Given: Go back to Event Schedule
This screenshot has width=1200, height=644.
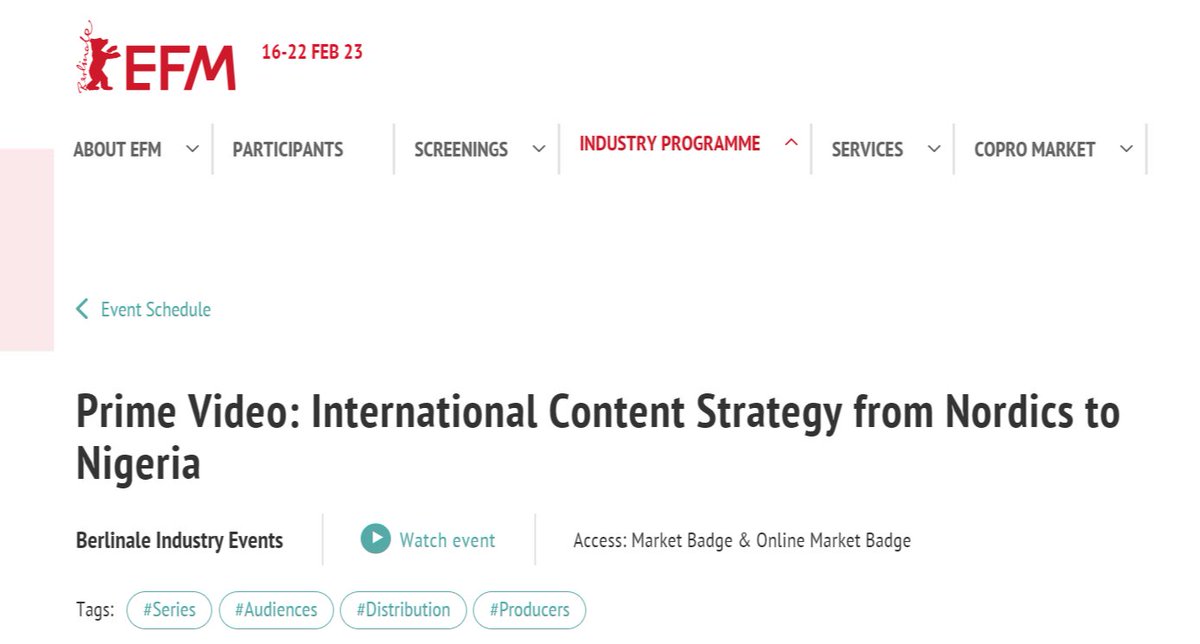Looking at the screenshot, I should [x=156, y=309].
